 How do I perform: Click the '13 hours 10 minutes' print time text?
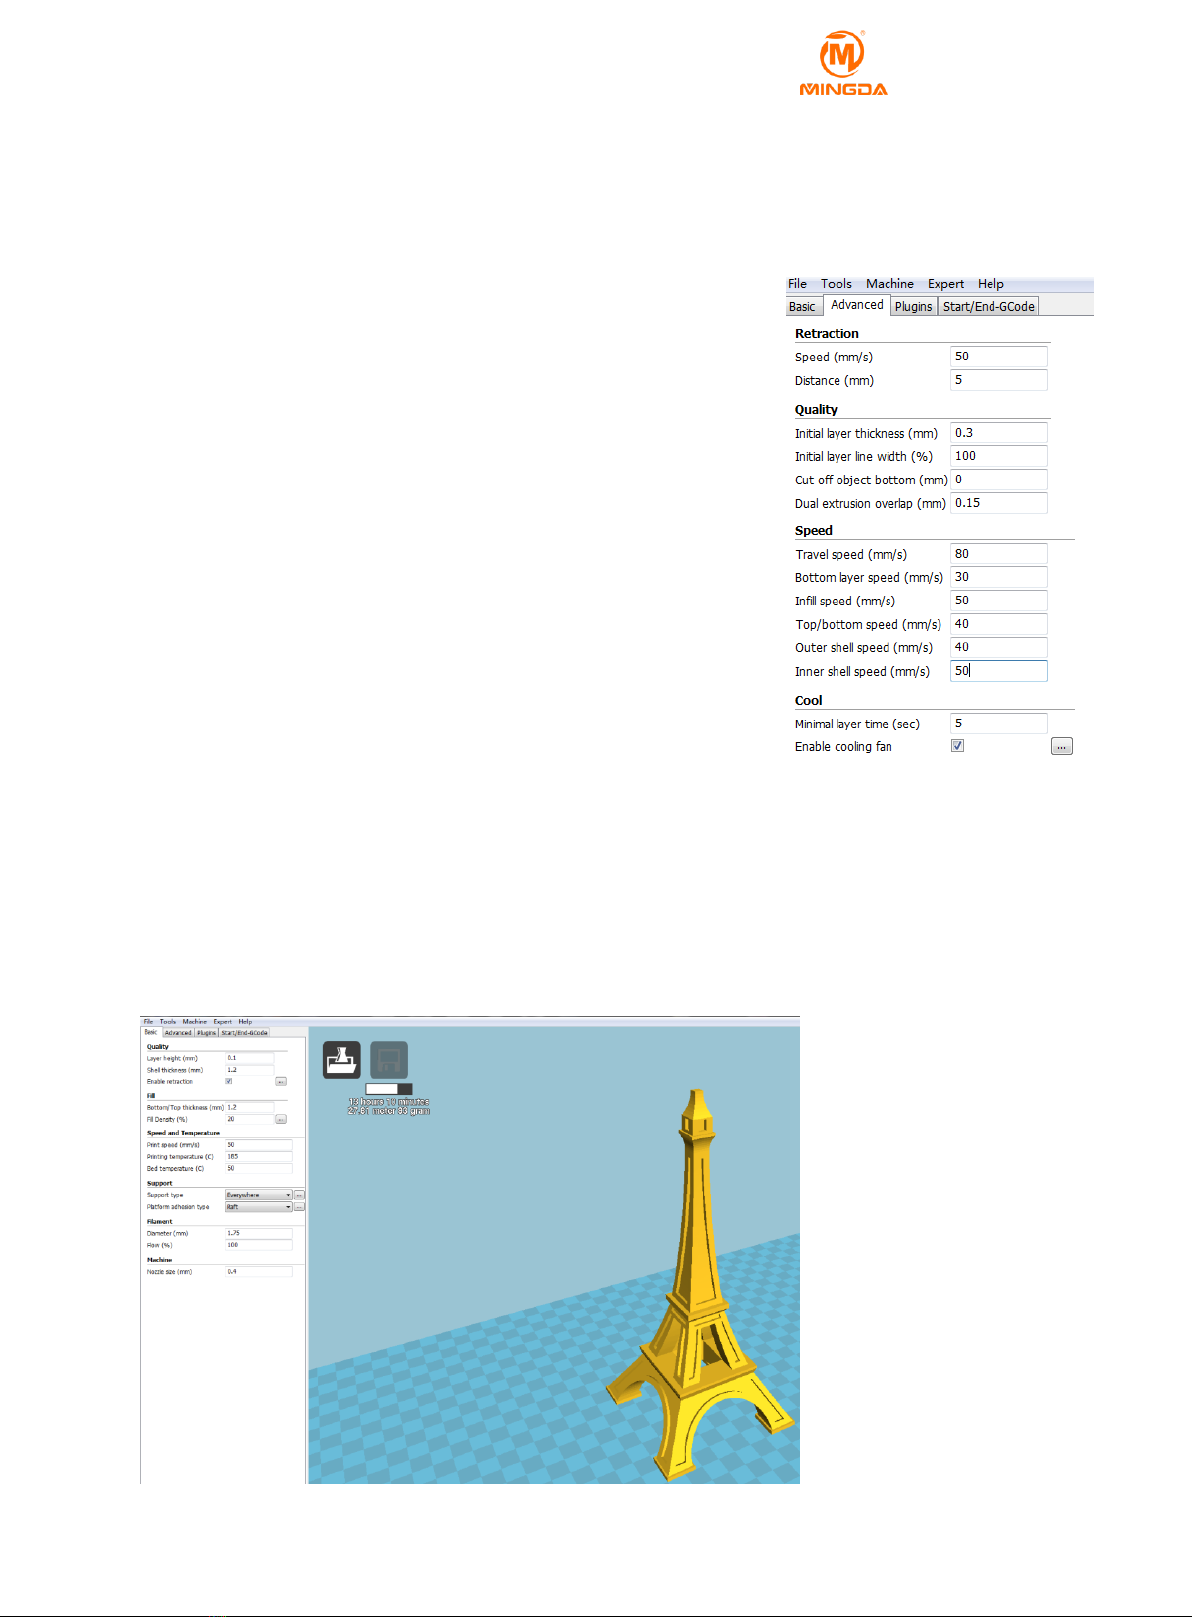[389, 1102]
